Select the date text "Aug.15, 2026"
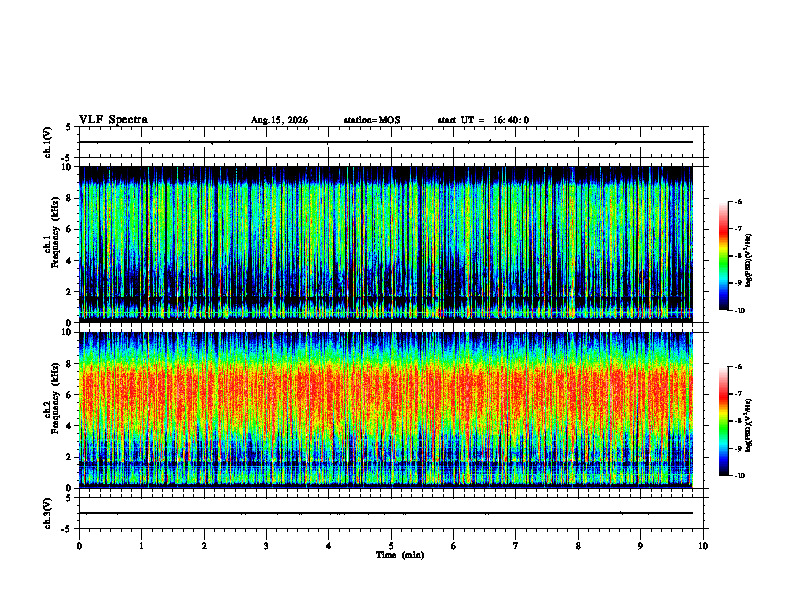 pos(279,120)
